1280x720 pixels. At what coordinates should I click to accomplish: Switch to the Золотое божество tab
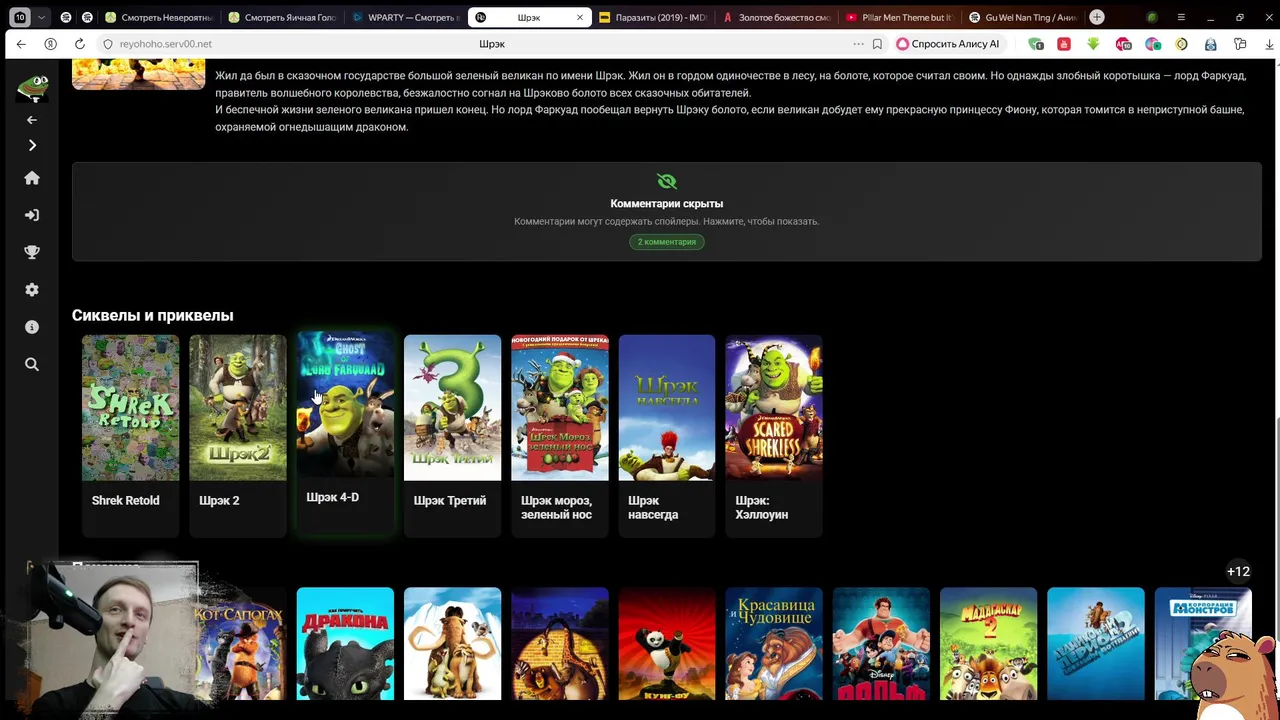[777, 17]
